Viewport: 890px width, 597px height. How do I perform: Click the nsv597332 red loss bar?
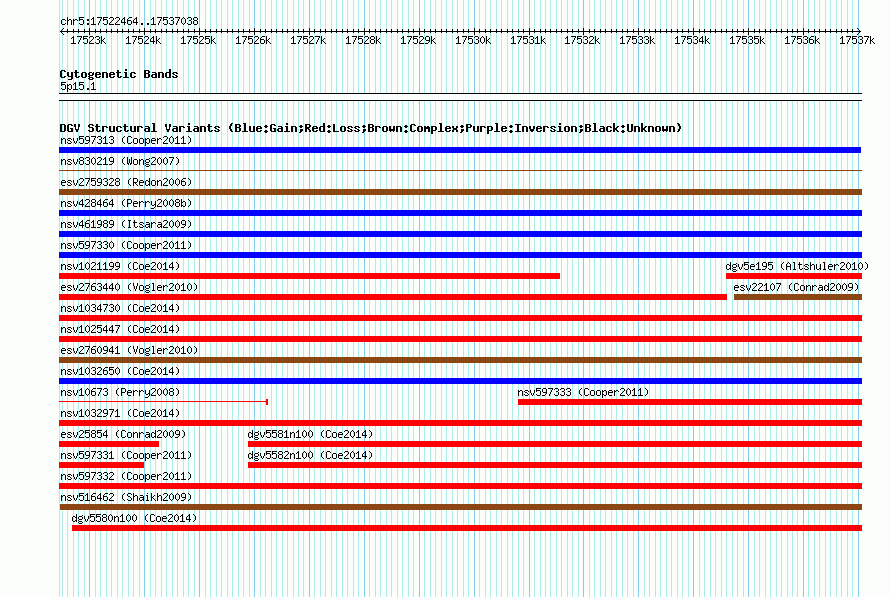[460, 486]
